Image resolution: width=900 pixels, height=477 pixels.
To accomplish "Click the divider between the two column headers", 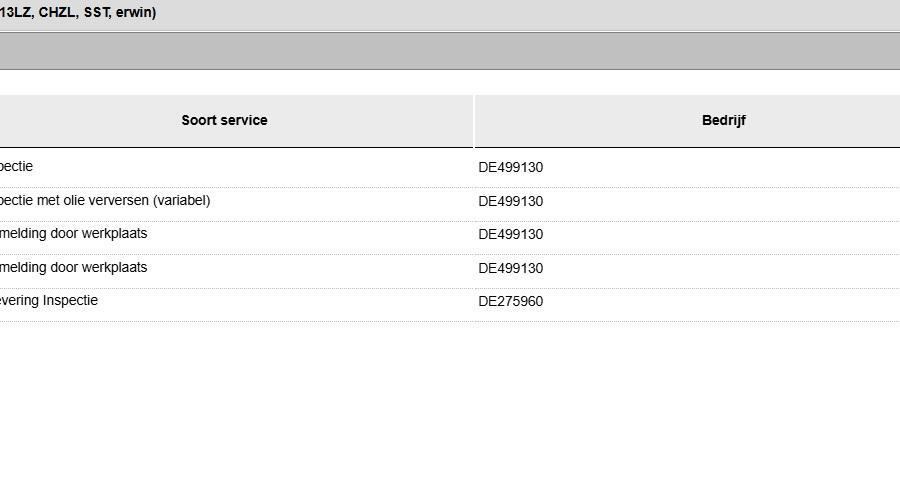I will coord(474,121).
